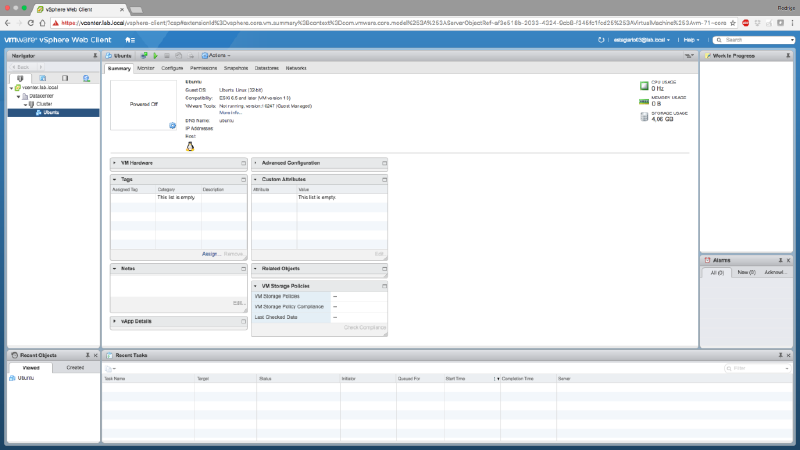
Task: Click the Search field in header
Action: tap(755, 40)
